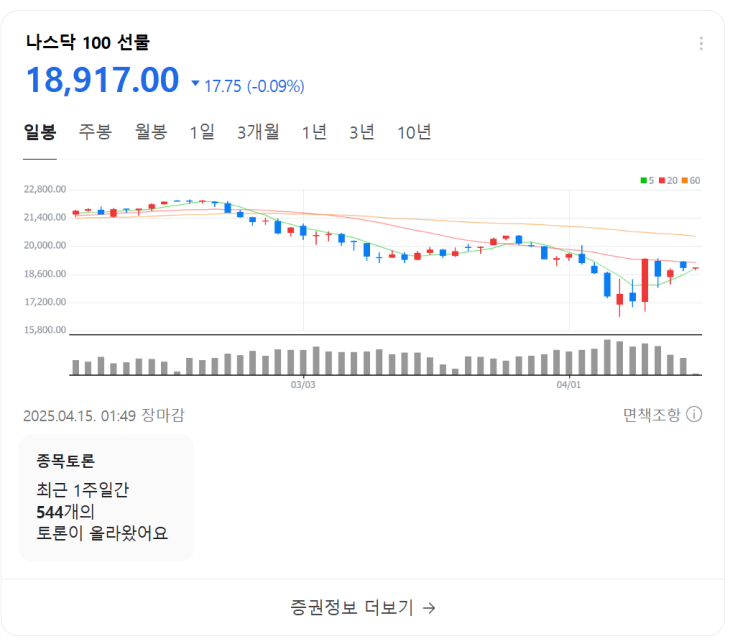Viewport: 743px width, 644px height.
Task: Click the 04/01 date marker on chart
Action: (568, 383)
